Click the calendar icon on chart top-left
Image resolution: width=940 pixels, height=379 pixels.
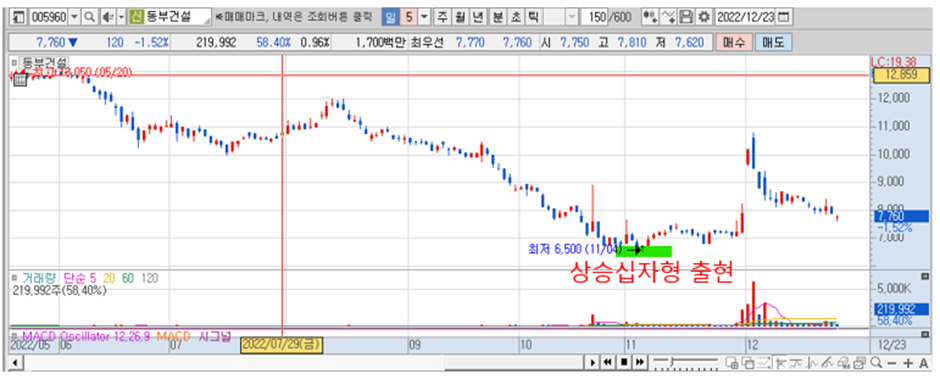20,79
